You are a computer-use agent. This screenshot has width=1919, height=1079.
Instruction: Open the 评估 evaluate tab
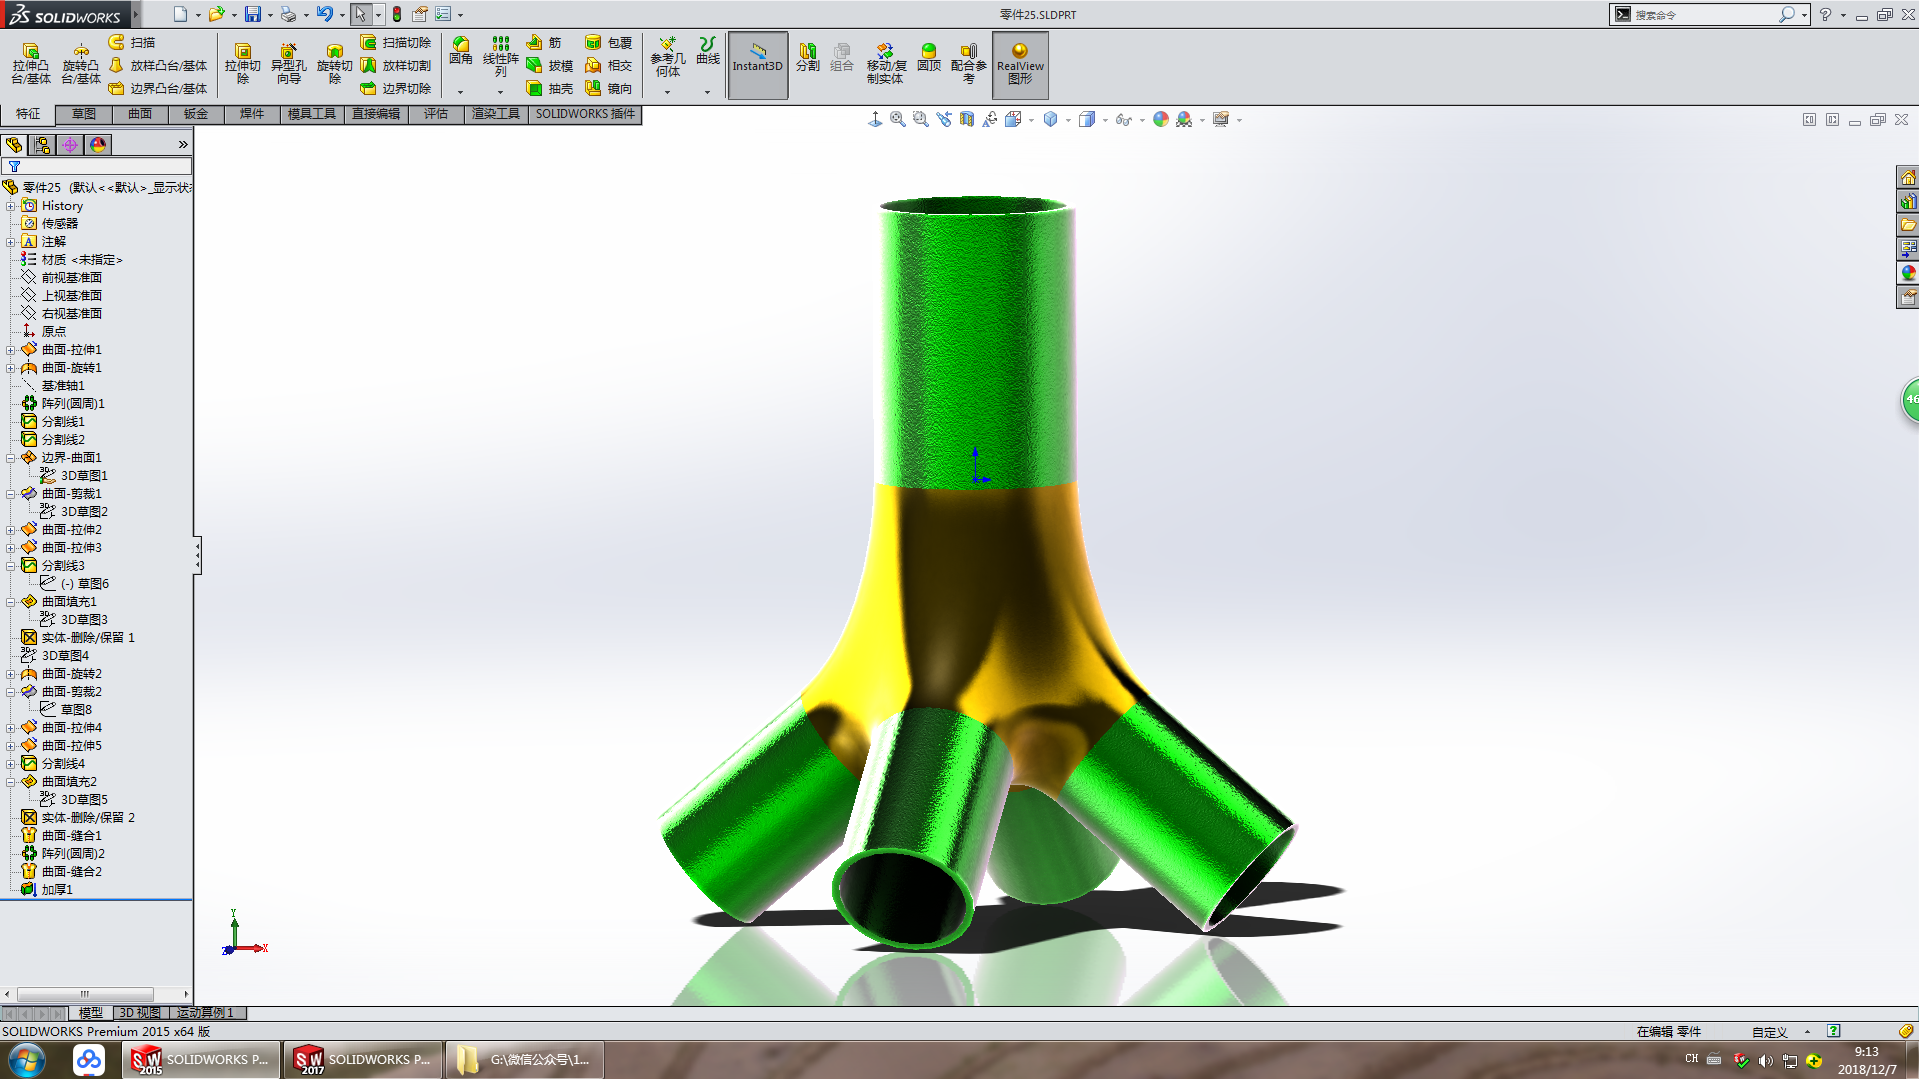(436, 114)
